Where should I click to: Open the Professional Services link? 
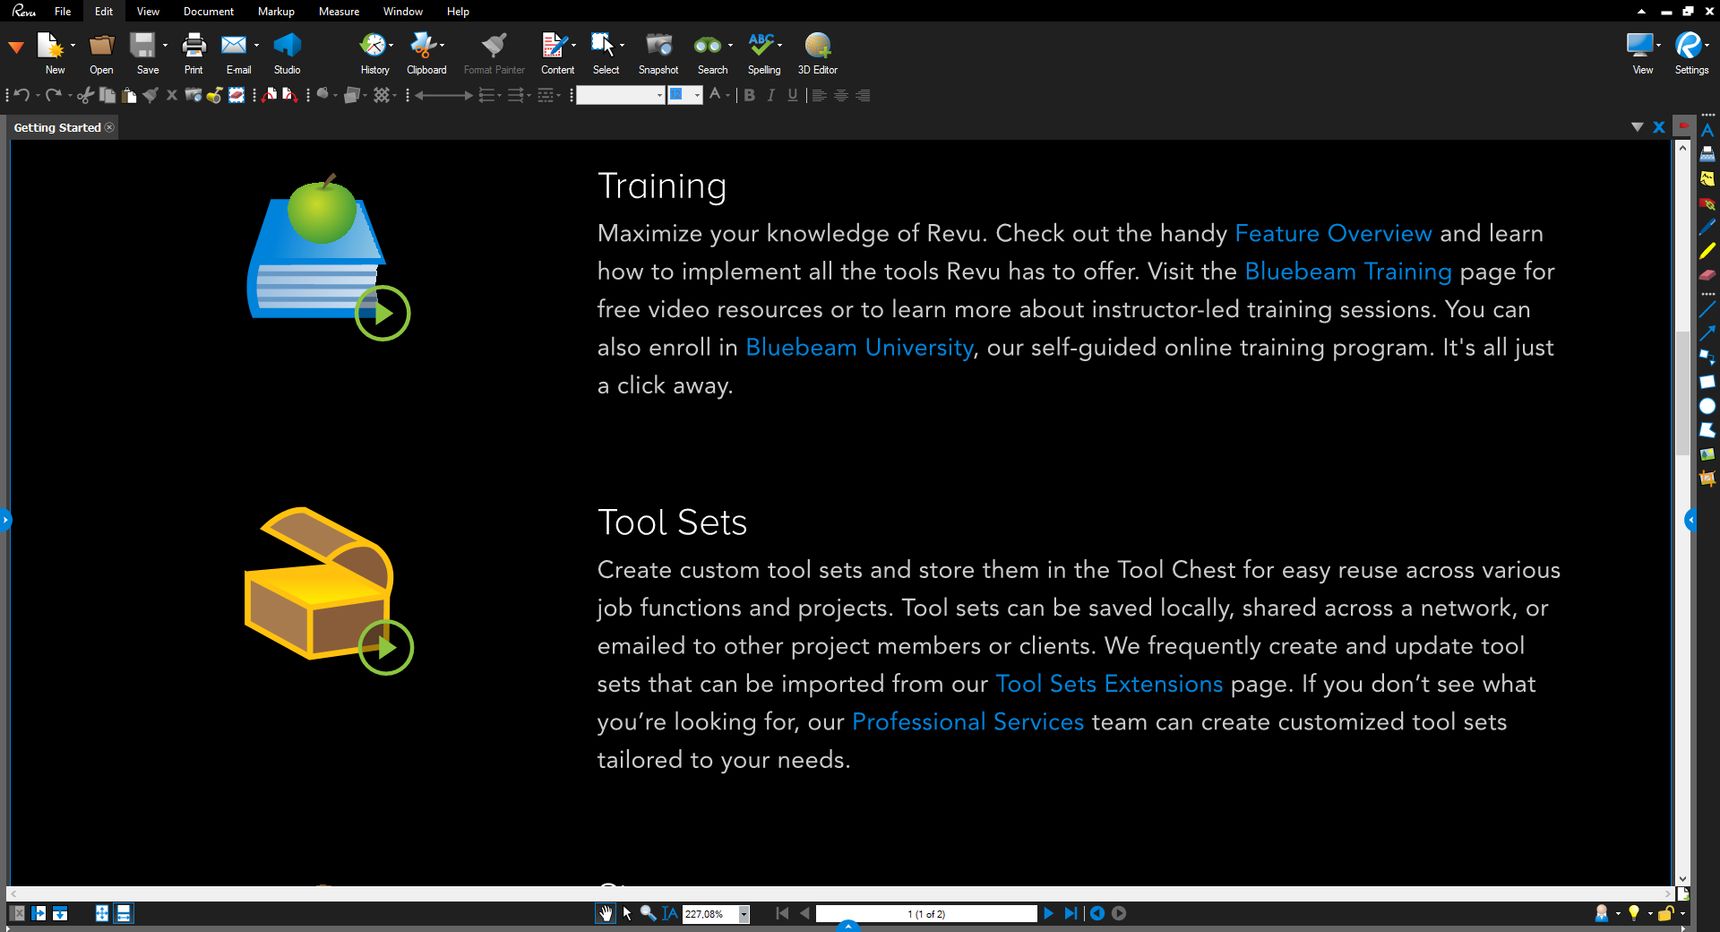(x=968, y=722)
